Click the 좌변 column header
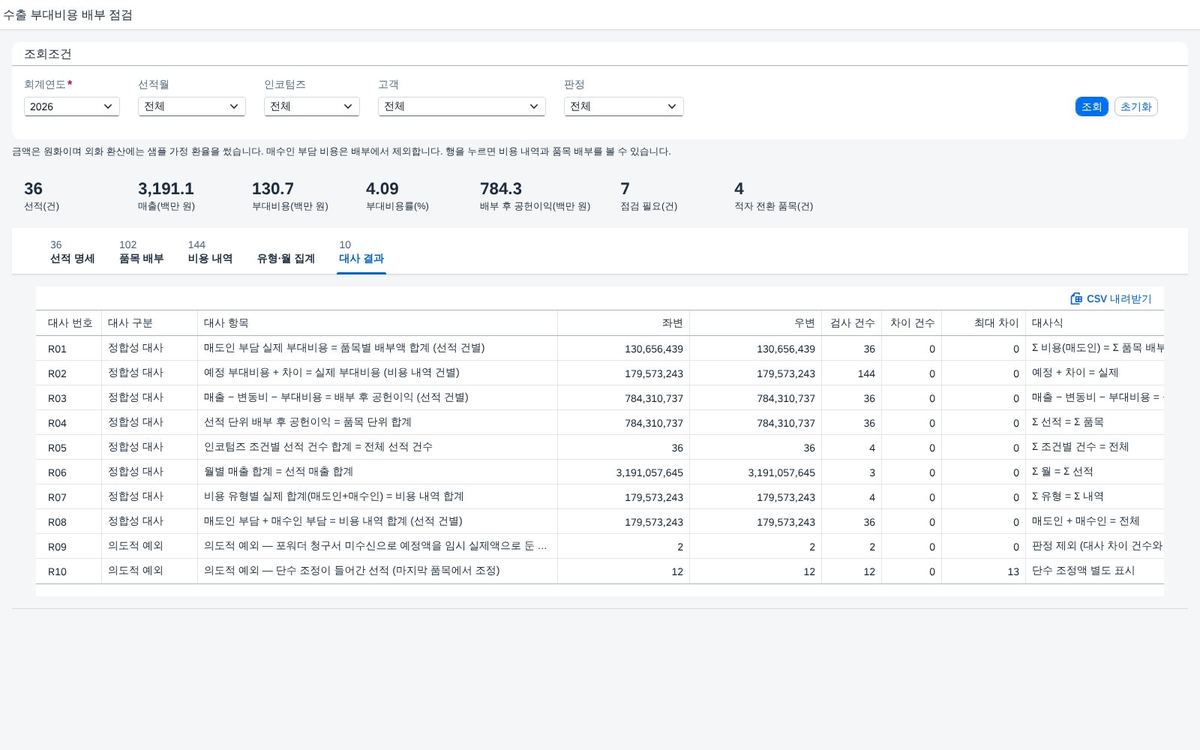The height and width of the screenshot is (750, 1200). [x=624, y=323]
